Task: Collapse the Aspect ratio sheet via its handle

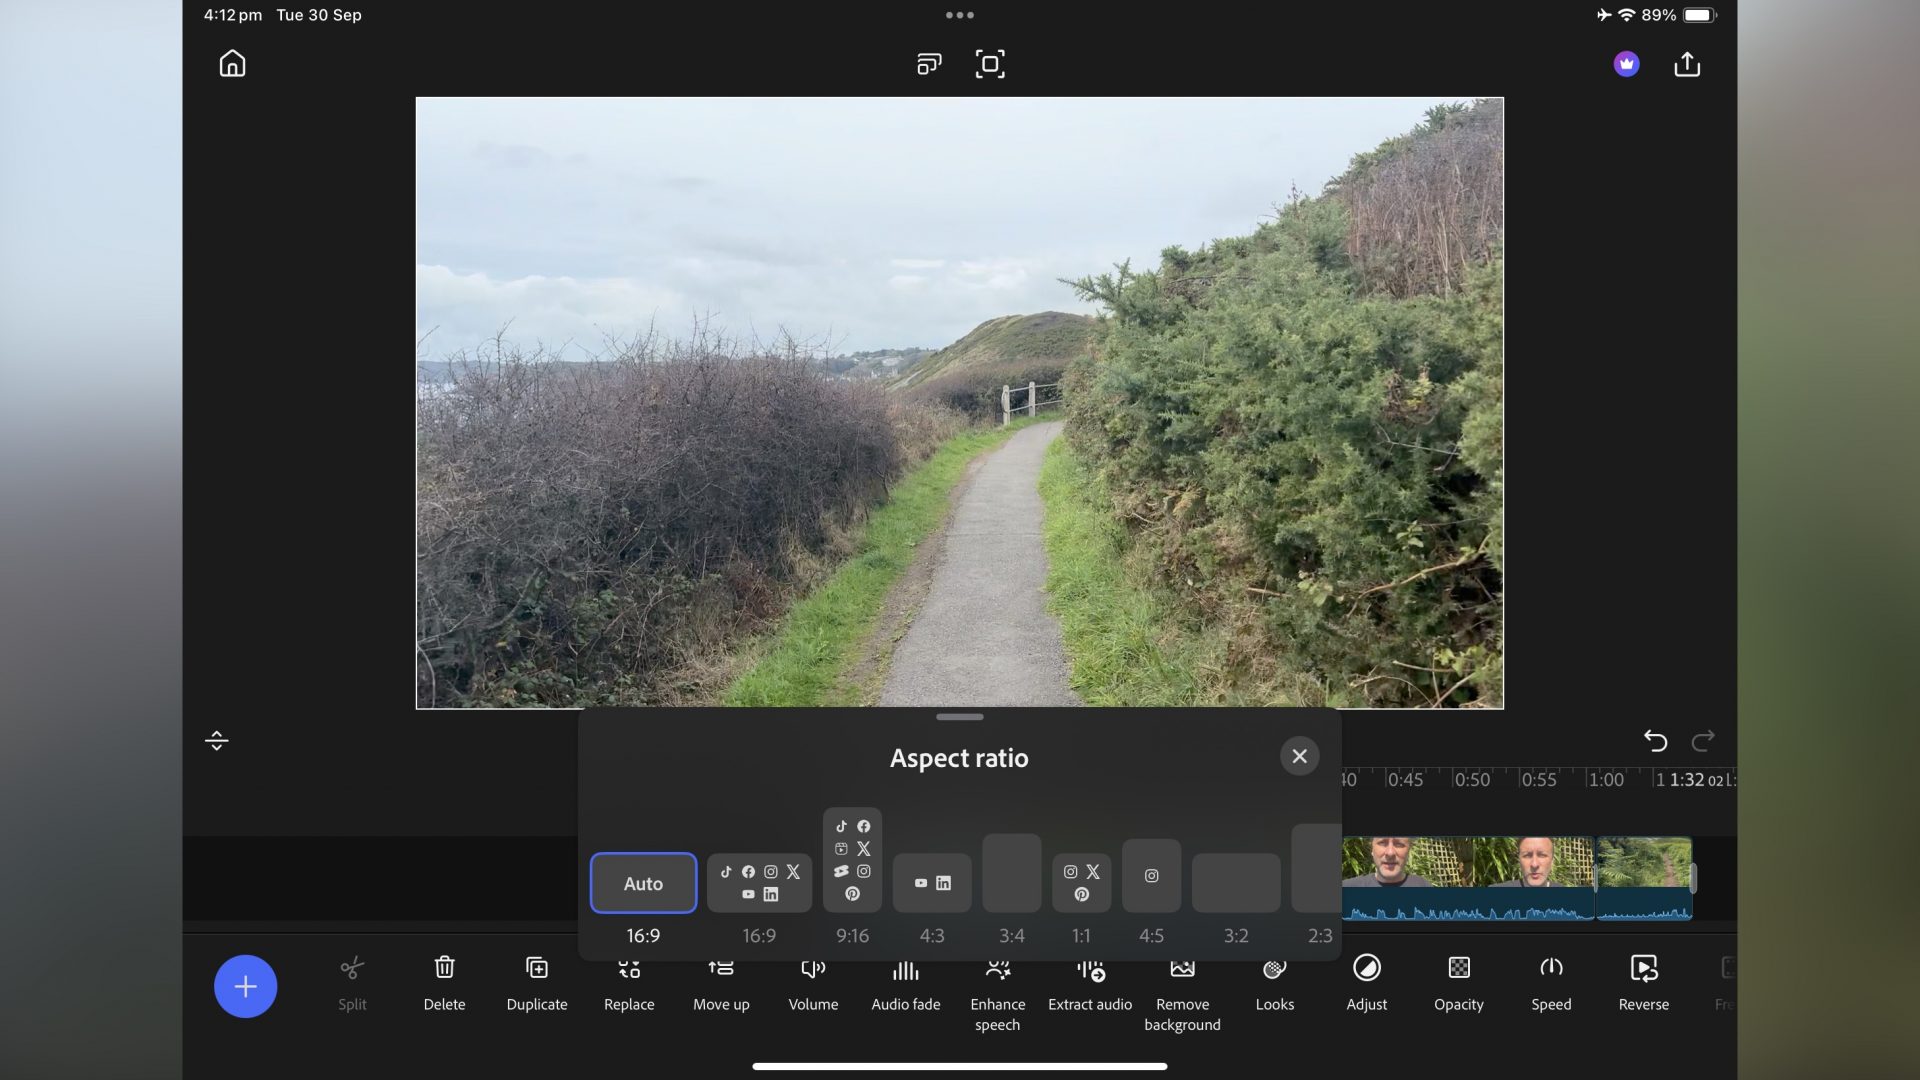Action: pyautogui.click(x=959, y=717)
